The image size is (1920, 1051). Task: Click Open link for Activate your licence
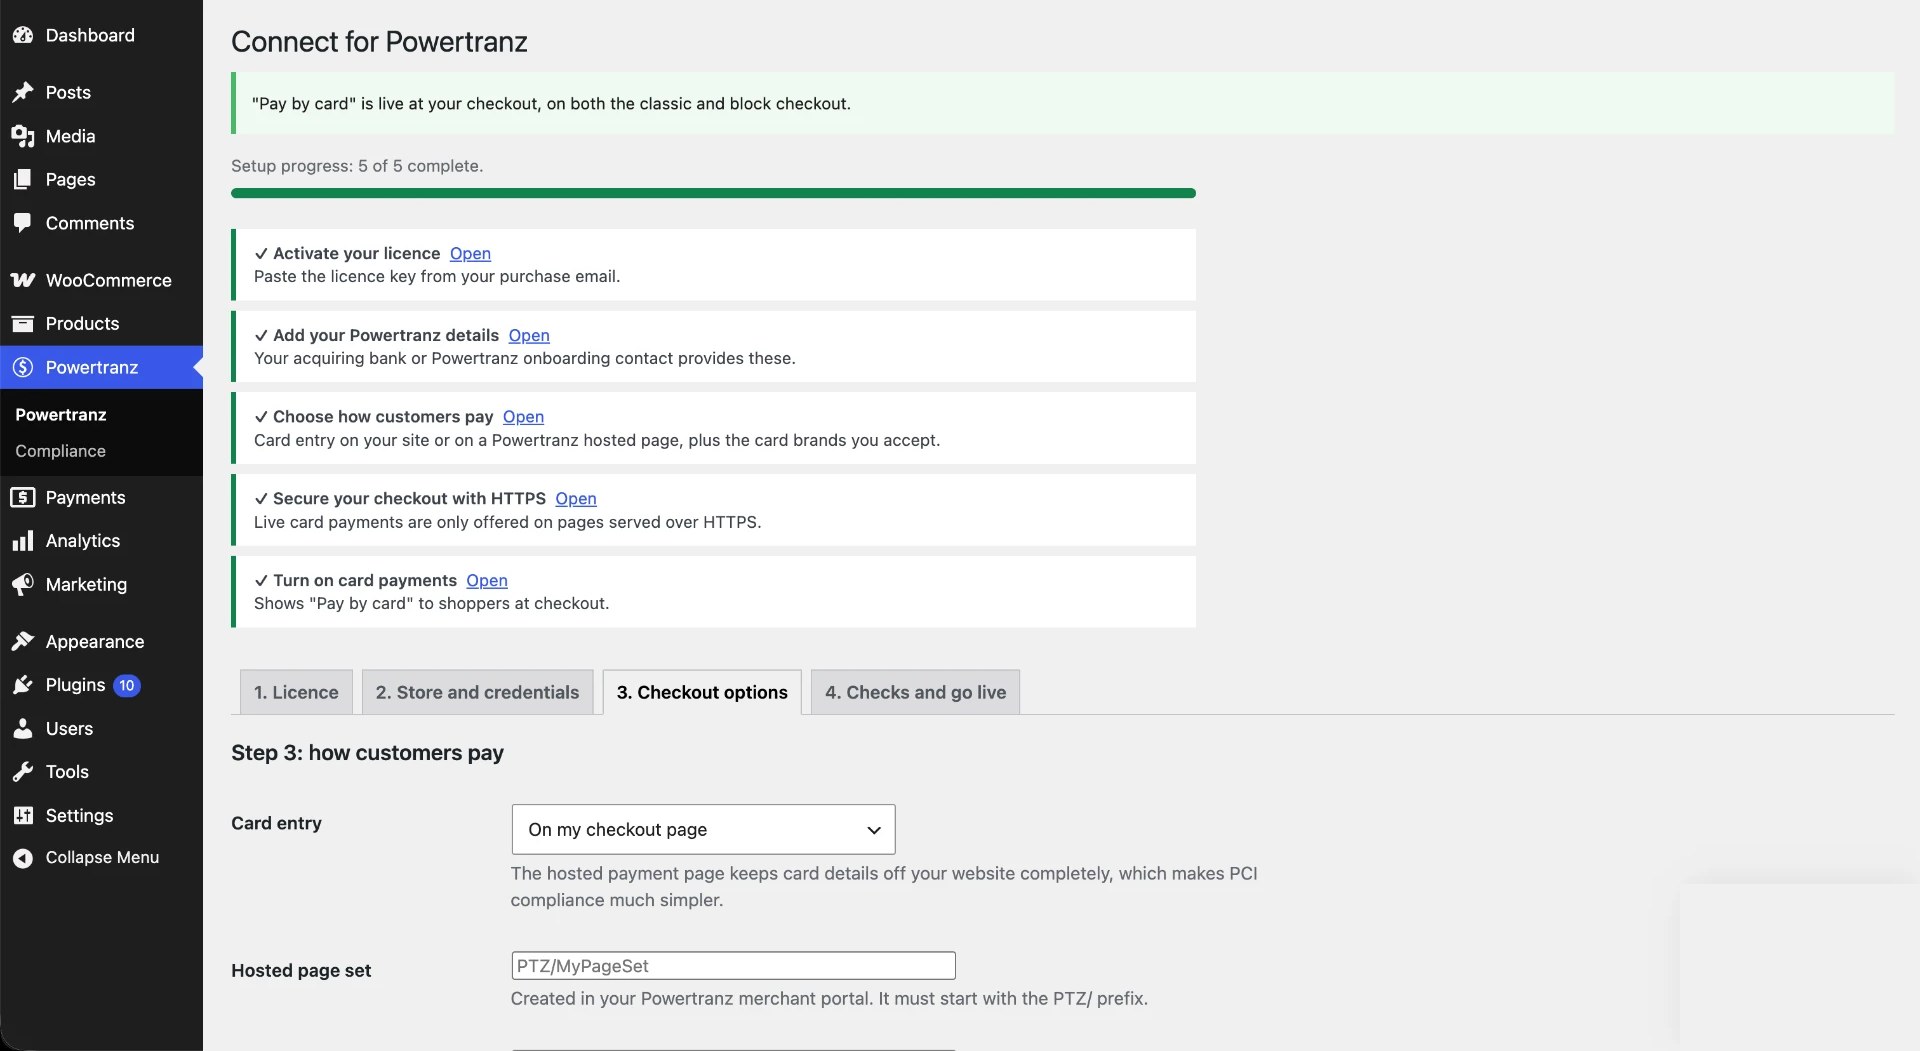pos(470,253)
